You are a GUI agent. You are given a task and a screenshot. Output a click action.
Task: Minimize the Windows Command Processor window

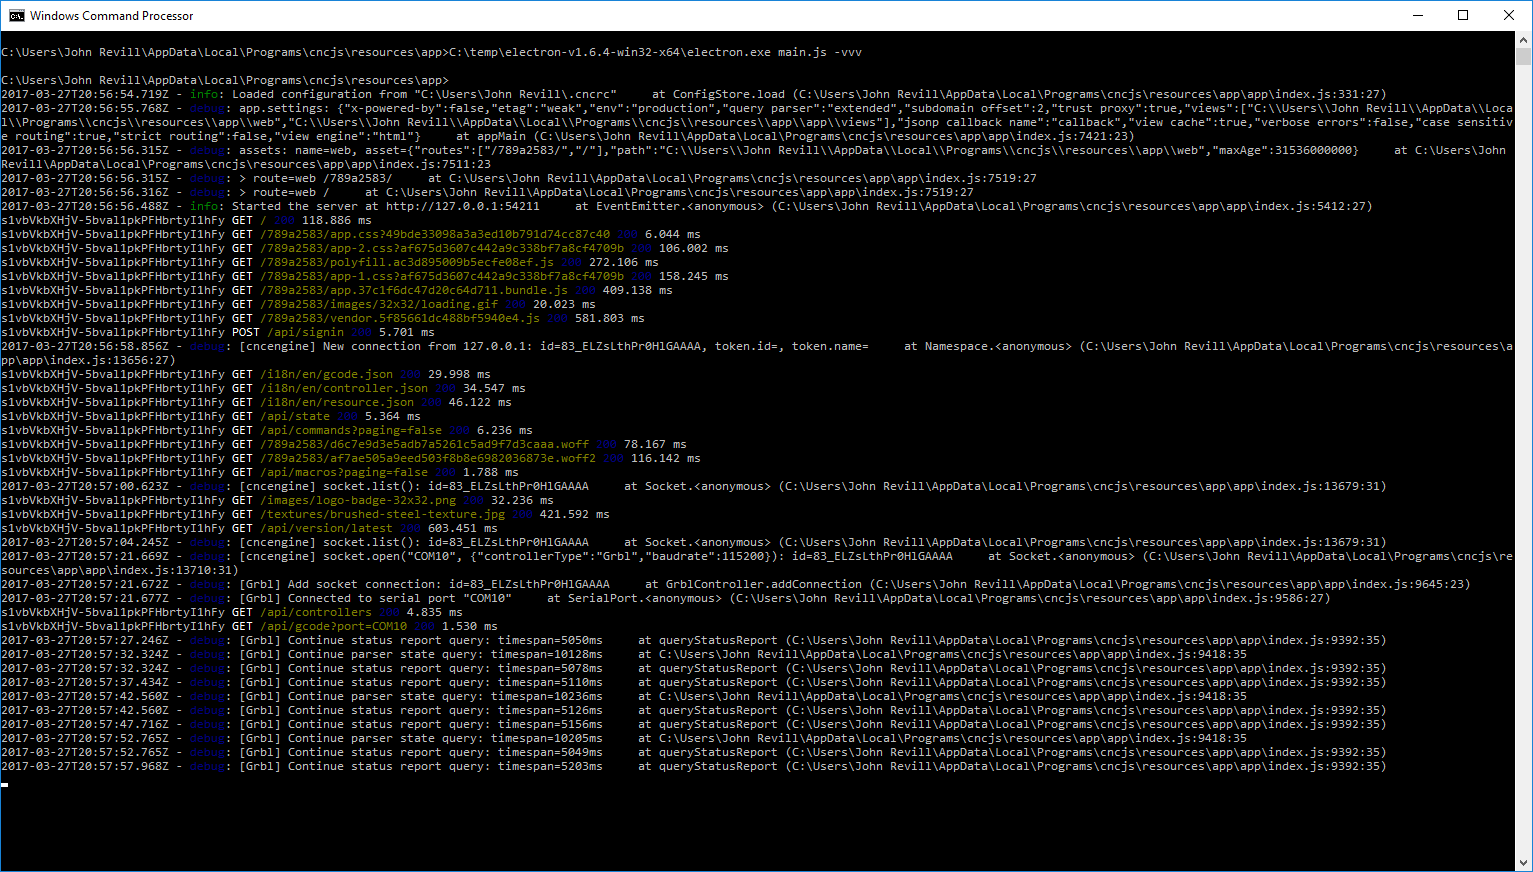(x=1417, y=15)
